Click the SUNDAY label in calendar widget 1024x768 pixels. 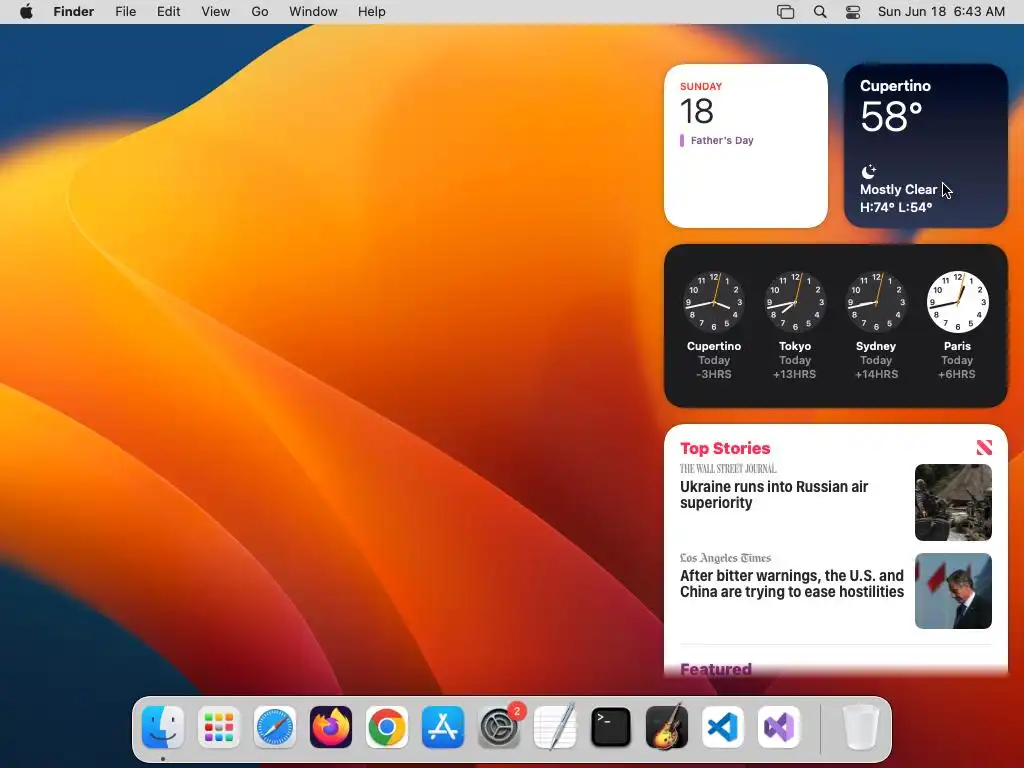(701, 86)
